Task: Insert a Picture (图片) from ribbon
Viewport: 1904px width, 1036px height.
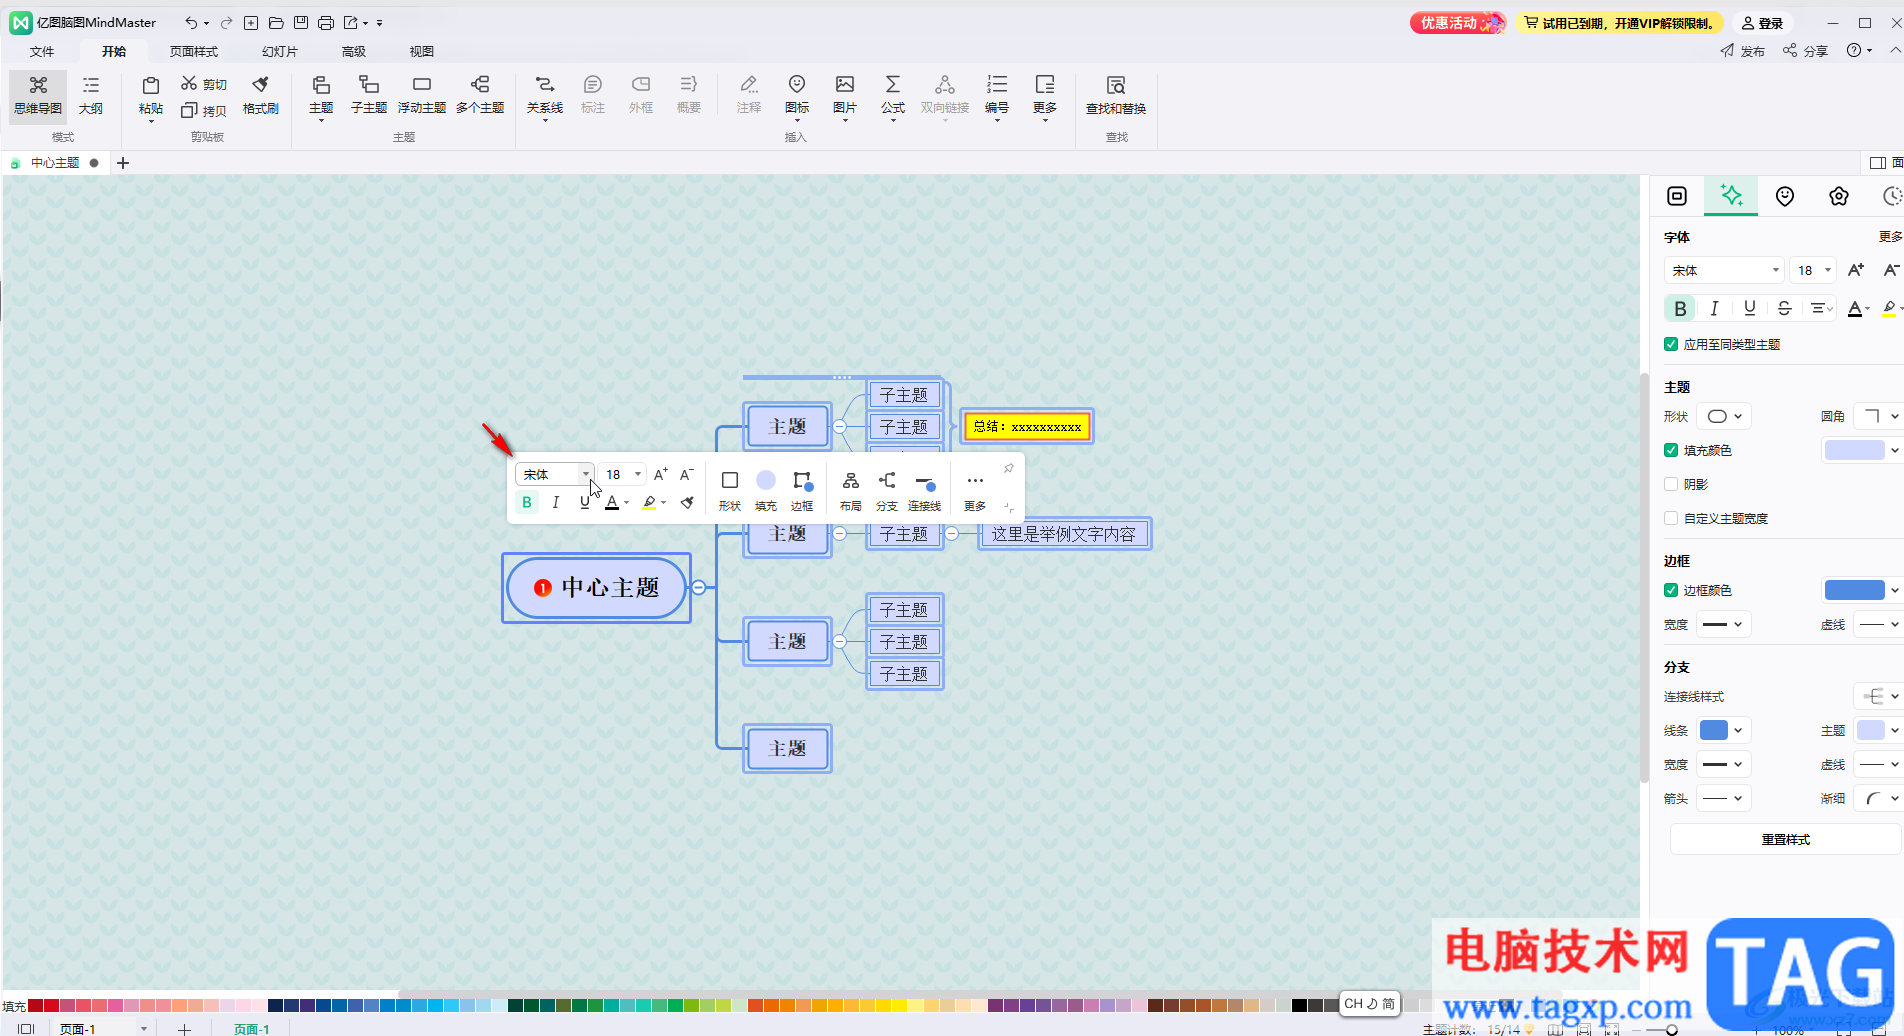Action: (x=844, y=94)
